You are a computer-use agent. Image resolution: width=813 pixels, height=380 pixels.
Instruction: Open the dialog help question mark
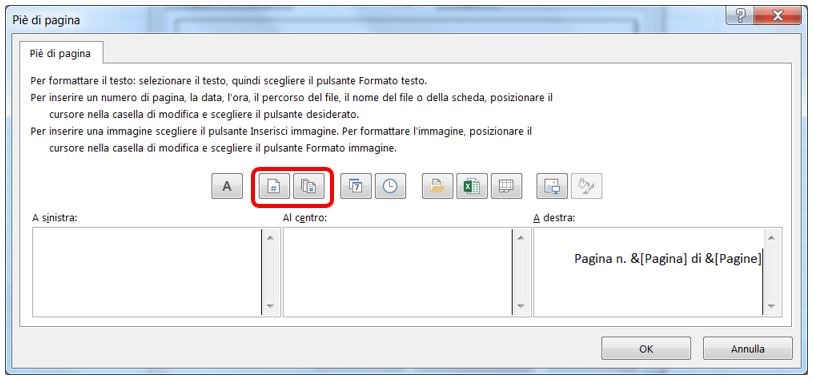click(x=741, y=16)
